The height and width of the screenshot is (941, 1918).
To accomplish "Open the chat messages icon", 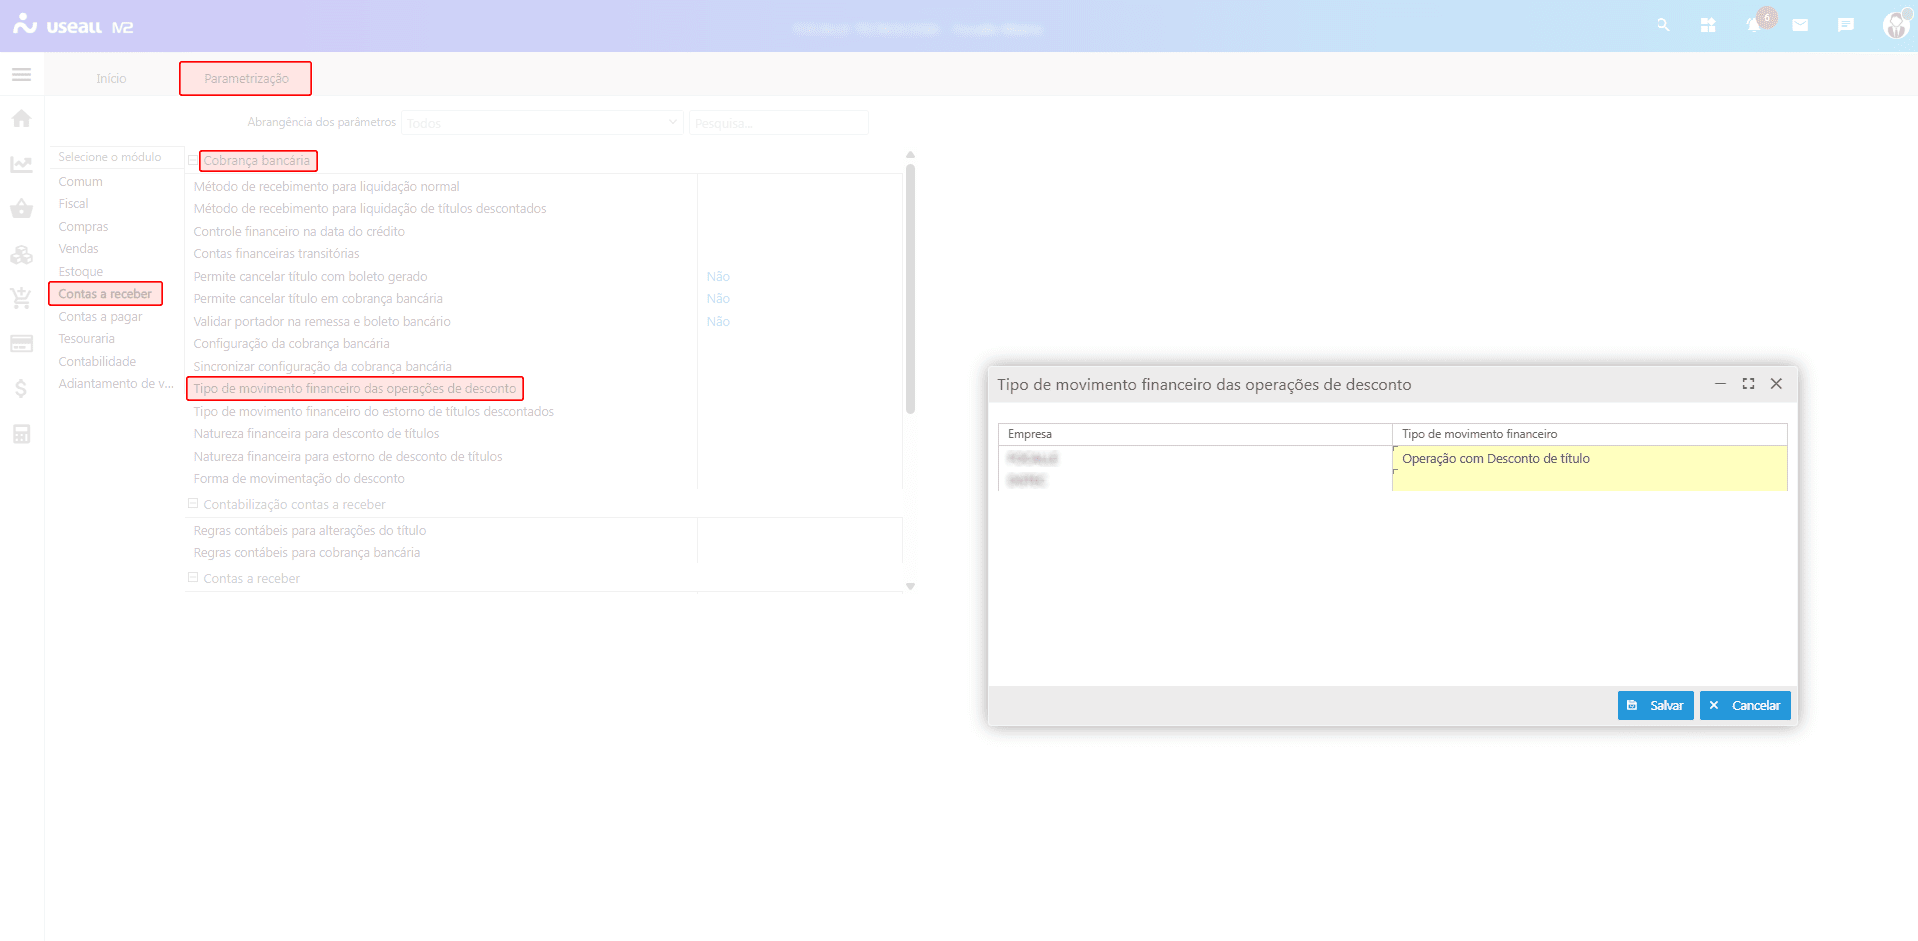I will pos(1846,25).
